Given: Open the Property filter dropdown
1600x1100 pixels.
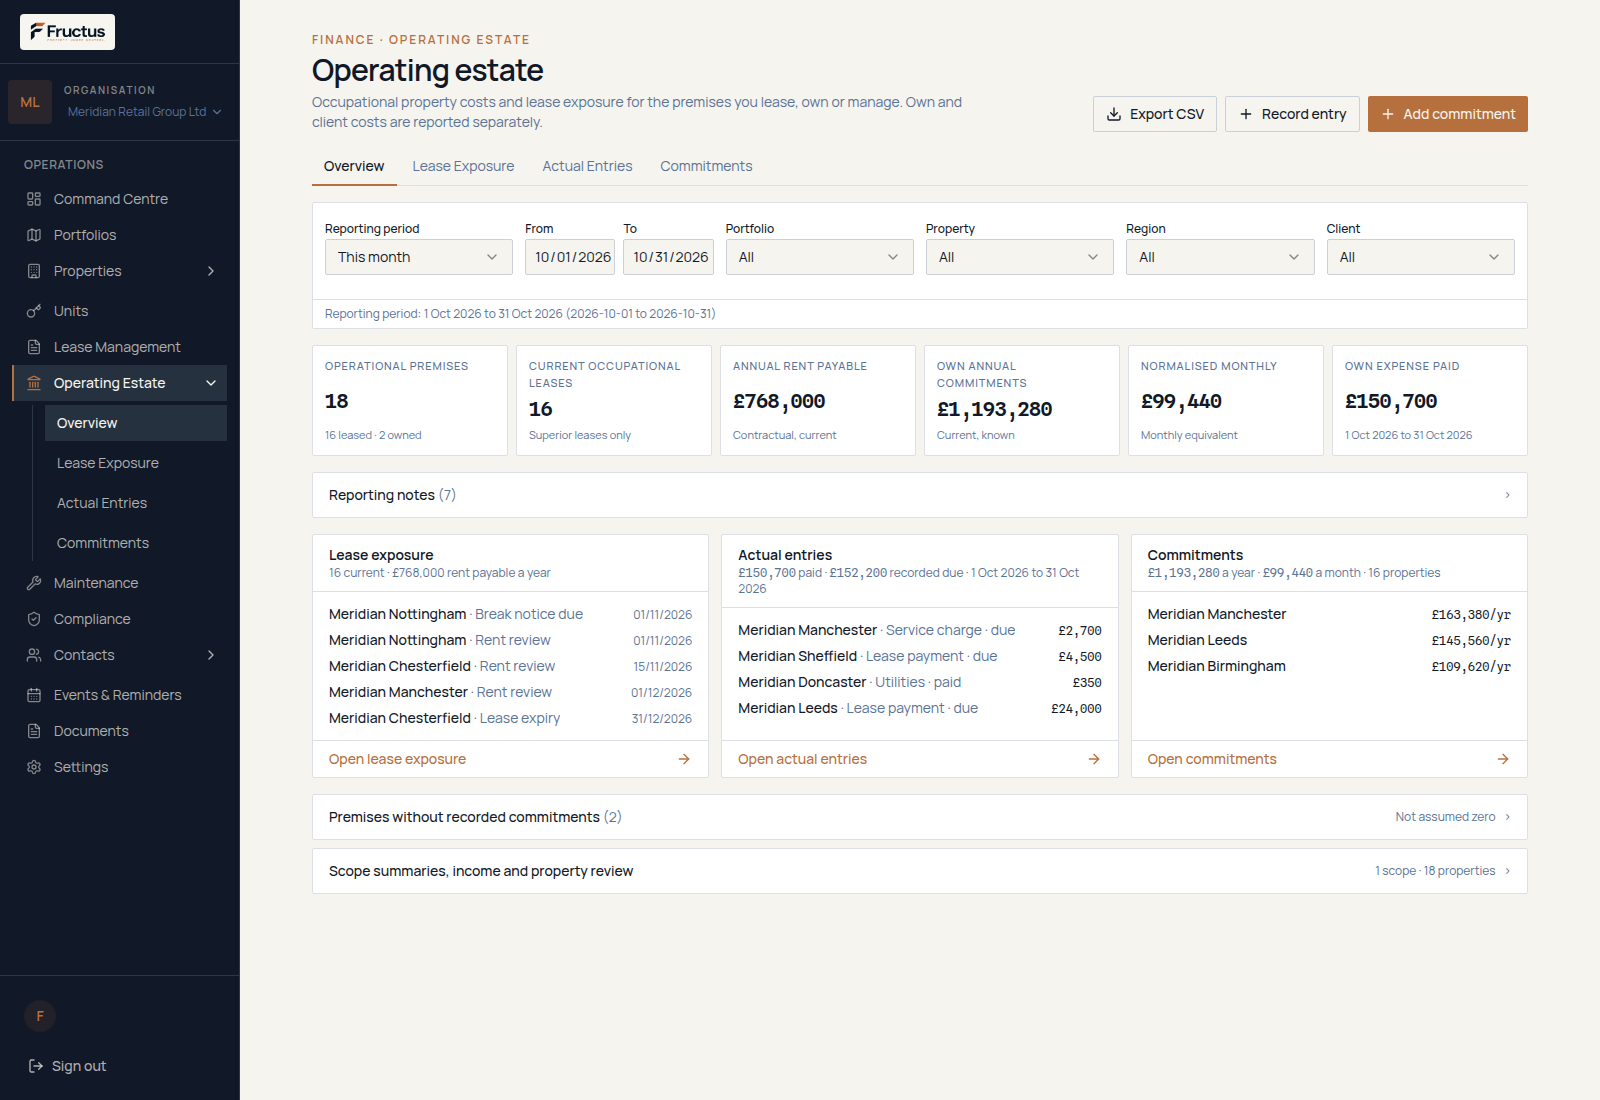Looking at the screenshot, I should pos(1019,257).
